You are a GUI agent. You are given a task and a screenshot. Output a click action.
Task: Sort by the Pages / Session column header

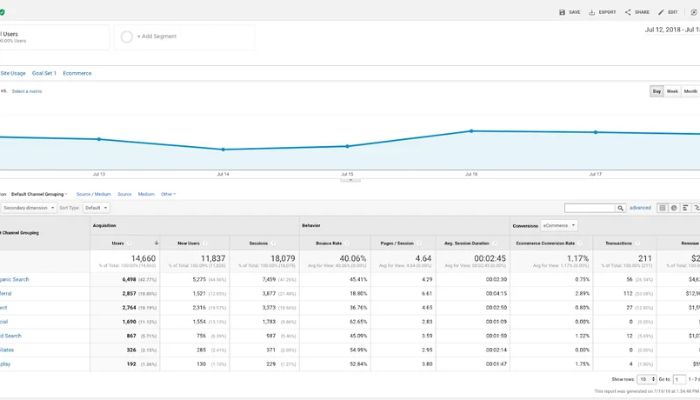pos(397,243)
